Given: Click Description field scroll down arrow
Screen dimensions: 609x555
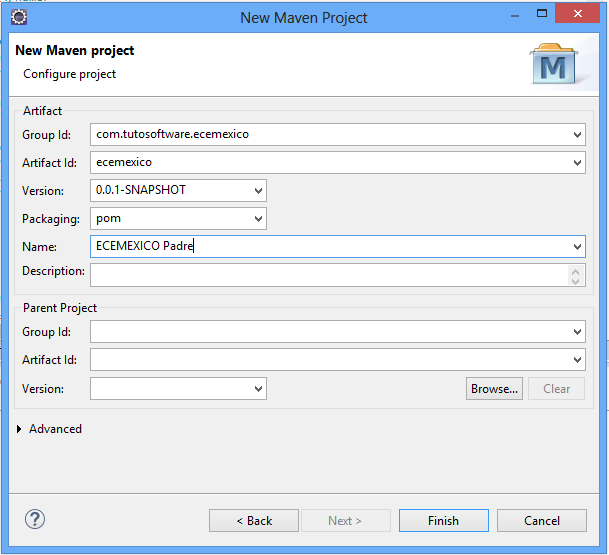Looking at the screenshot, I should coord(576,281).
